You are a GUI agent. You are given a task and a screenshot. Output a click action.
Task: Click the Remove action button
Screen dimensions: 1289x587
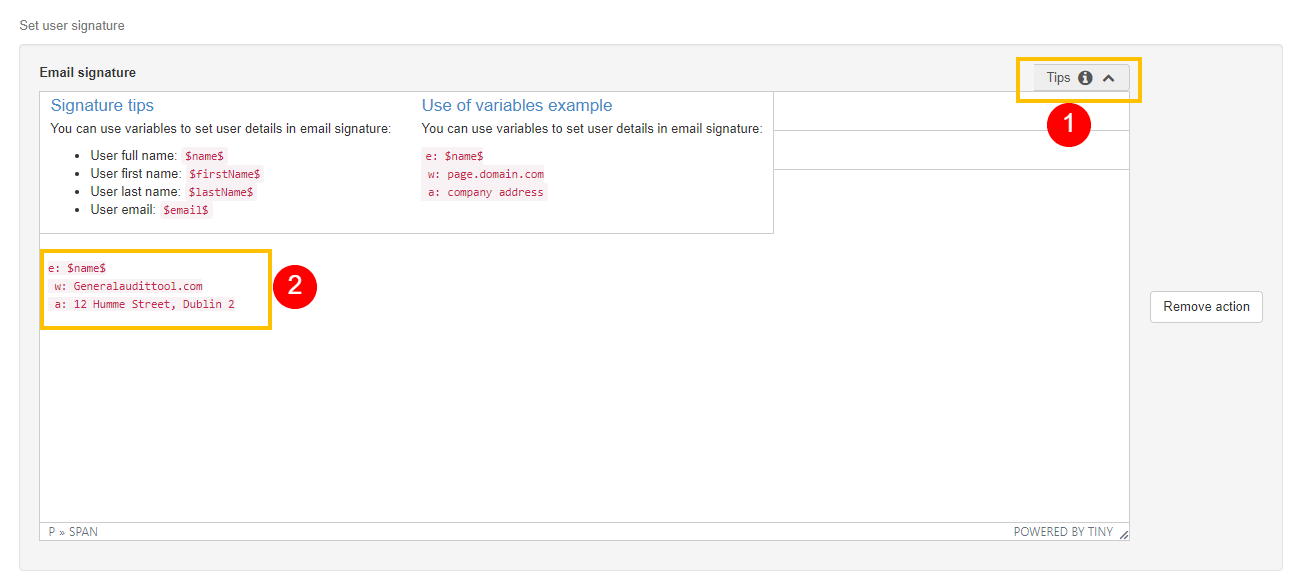coord(1206,307)
